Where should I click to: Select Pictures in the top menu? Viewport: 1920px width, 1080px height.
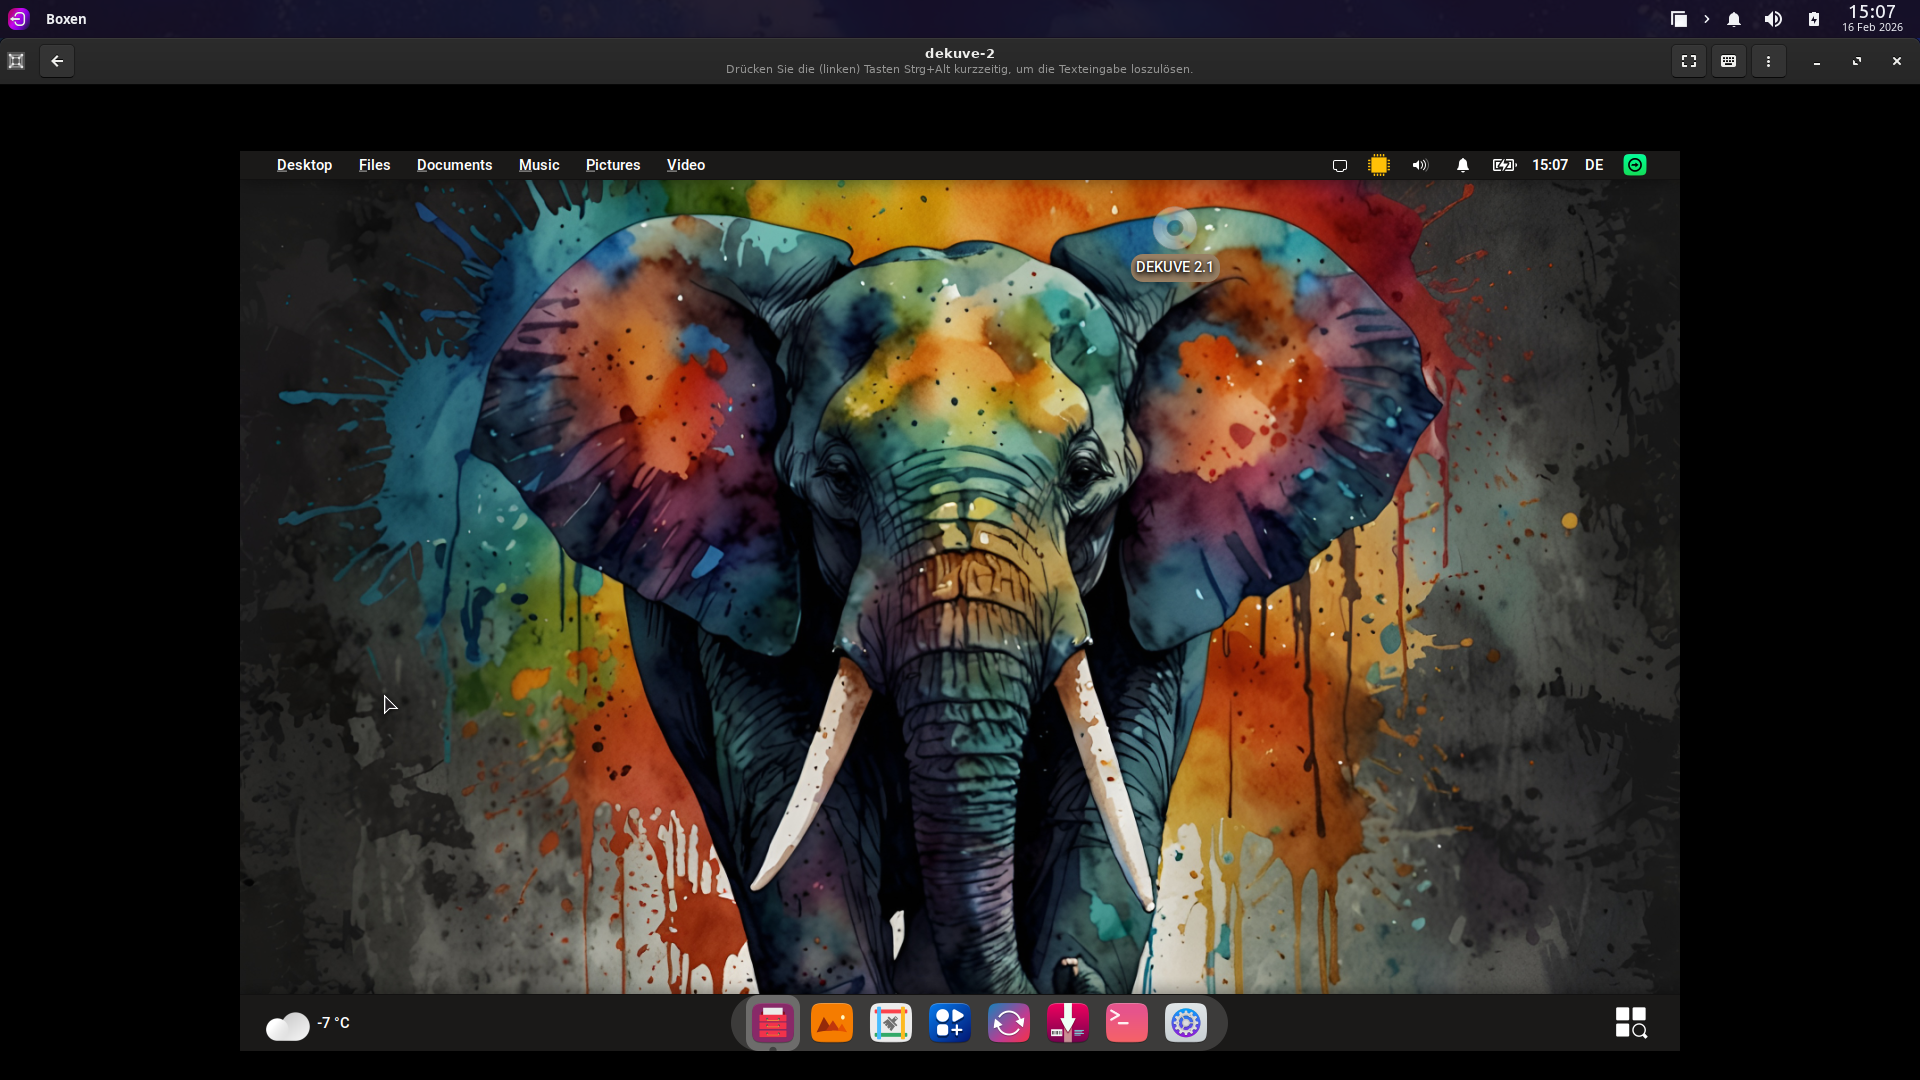coord(613,165)
